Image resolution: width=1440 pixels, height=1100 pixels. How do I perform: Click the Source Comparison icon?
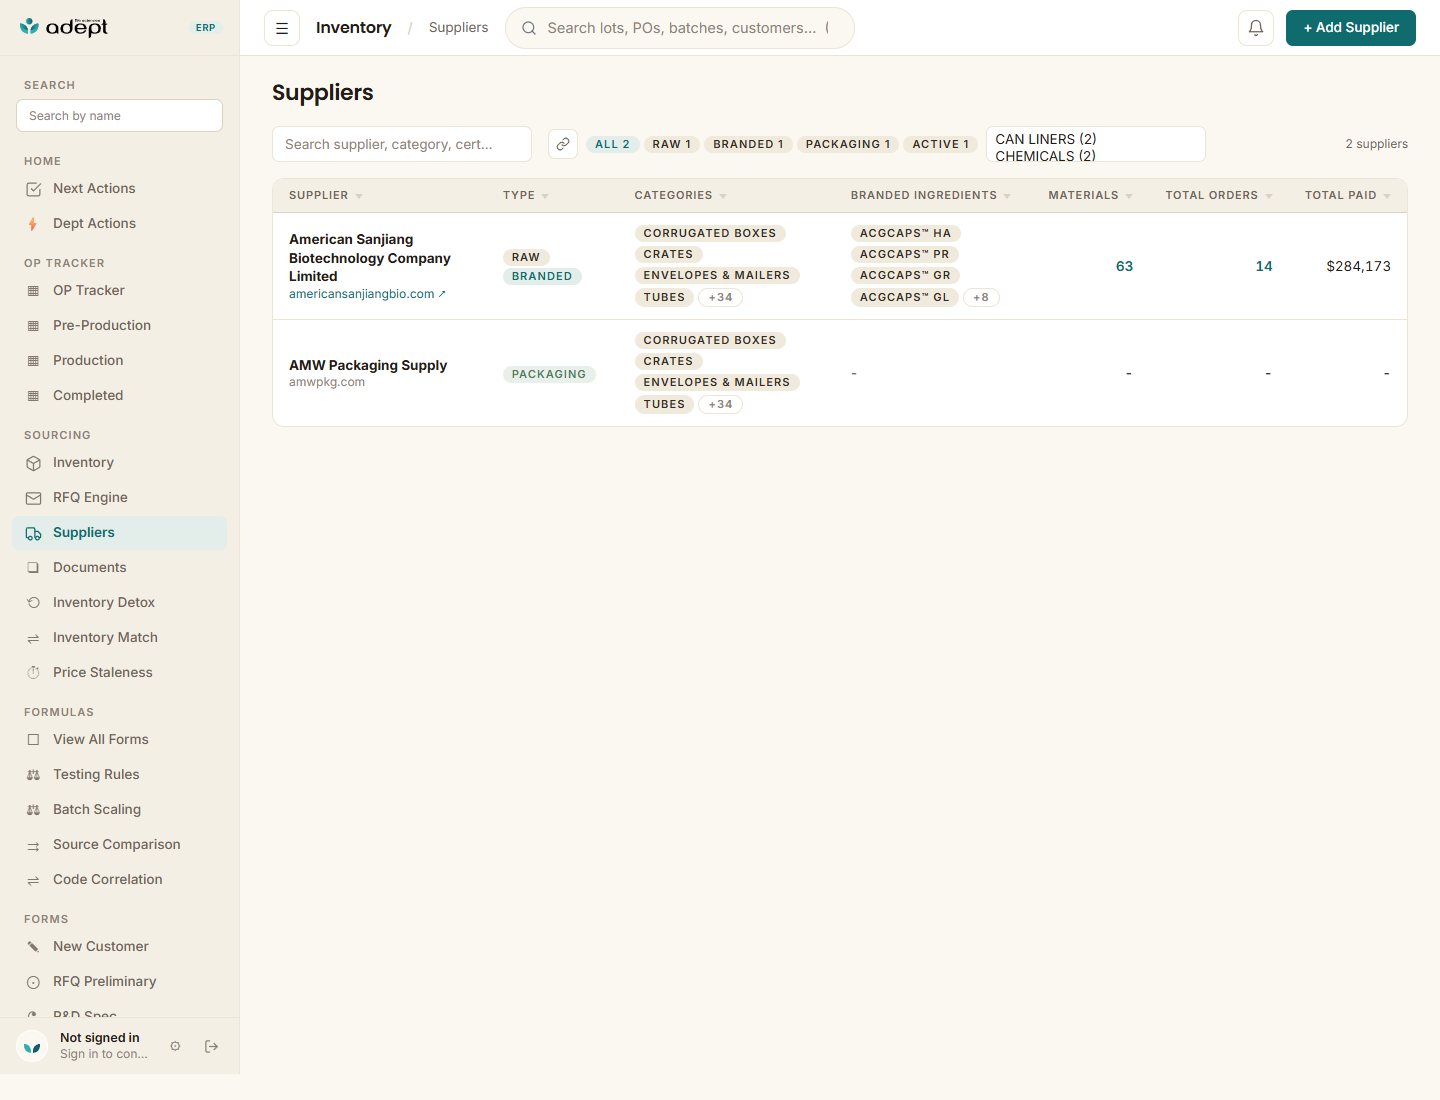pyautogui.click(x=33, y=845)
